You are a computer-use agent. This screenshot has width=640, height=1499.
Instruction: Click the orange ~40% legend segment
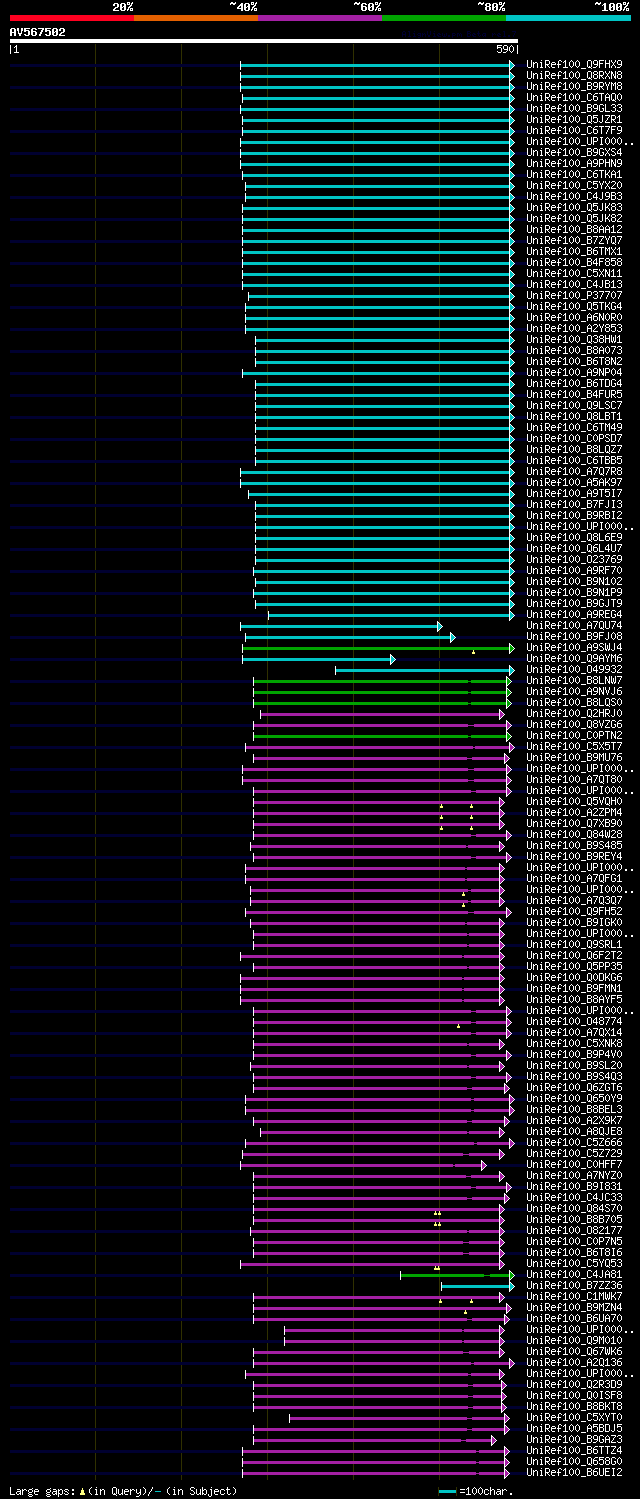click(195, 17)
